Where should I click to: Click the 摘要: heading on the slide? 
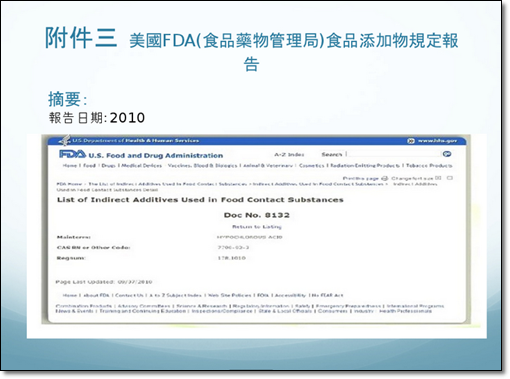(x=68, y=99)
